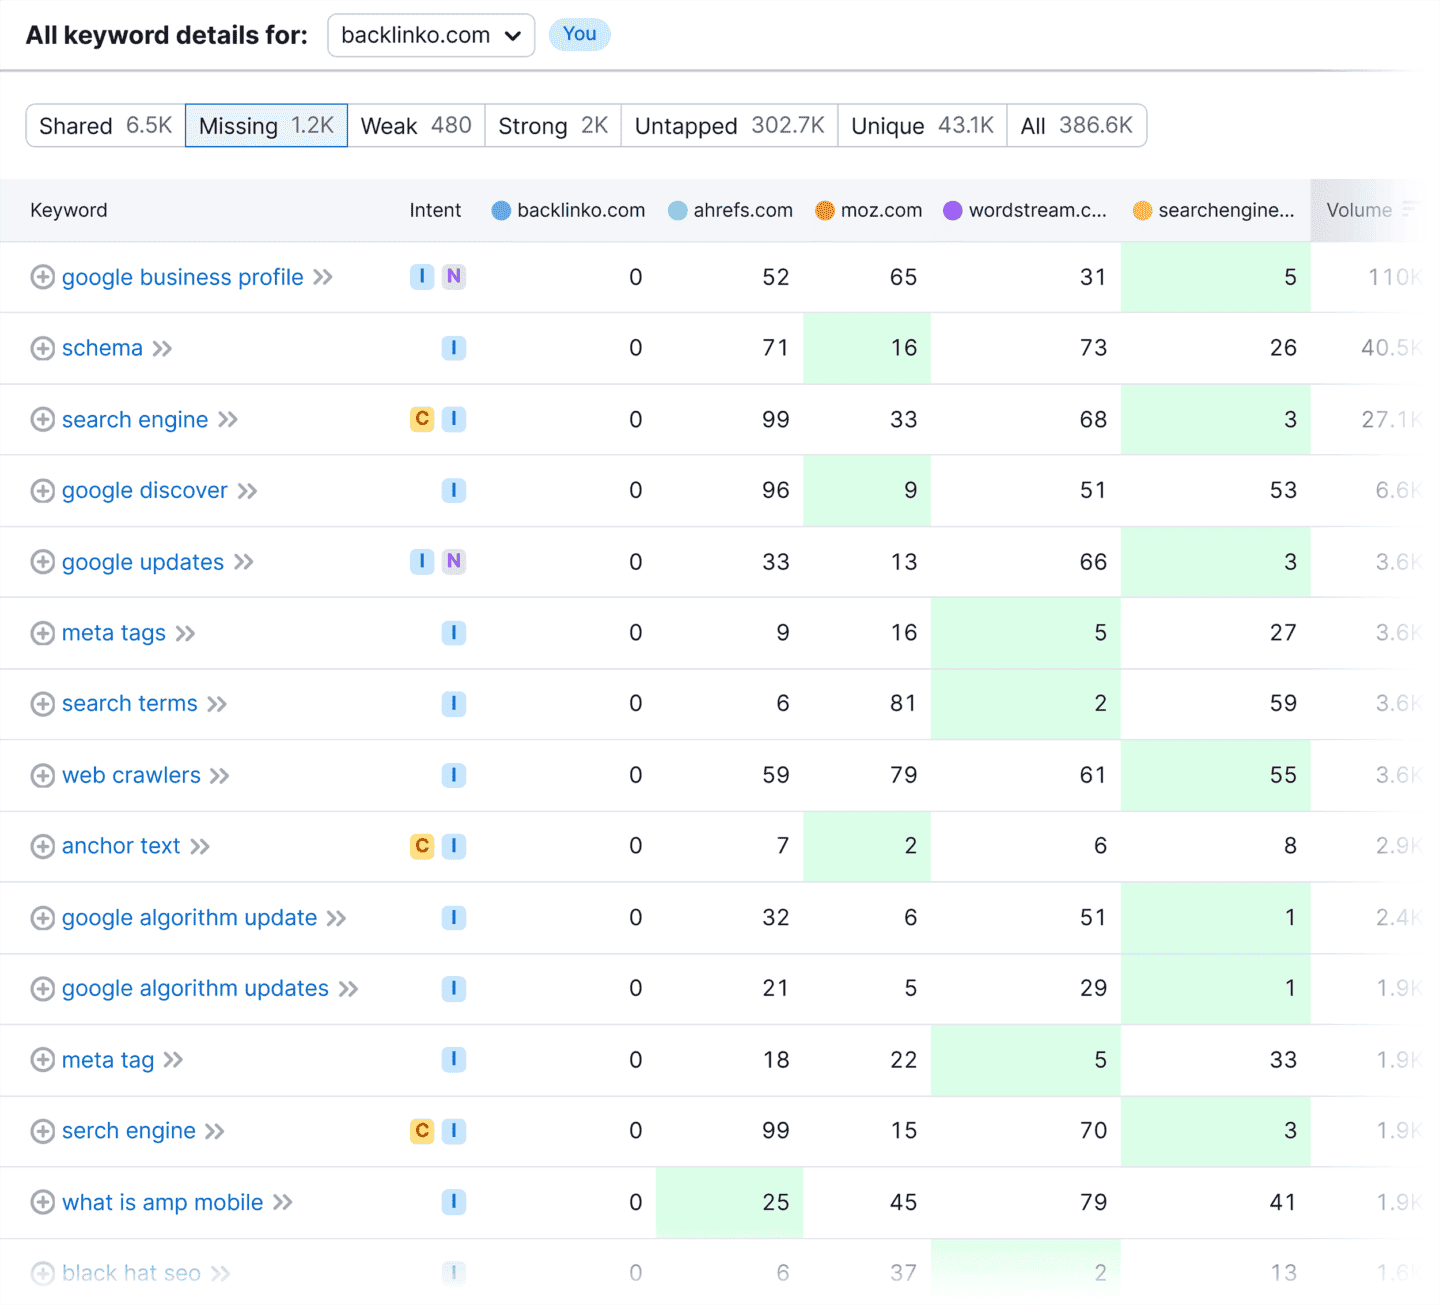This screenshot has width=1440, height=1305.
Task: Click plus icon beside web crawlers
Action: (42, 775)
